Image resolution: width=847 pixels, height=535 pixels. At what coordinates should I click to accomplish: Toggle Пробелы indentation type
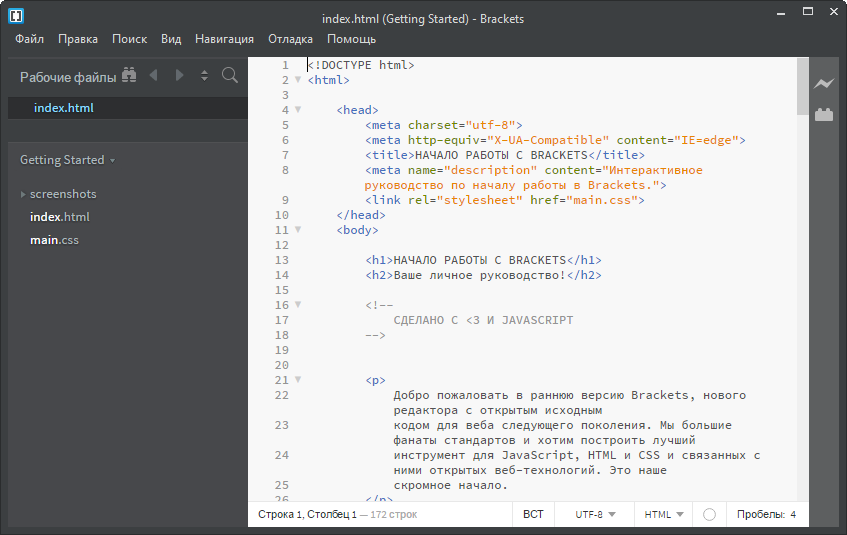click(x=761, y=514)
